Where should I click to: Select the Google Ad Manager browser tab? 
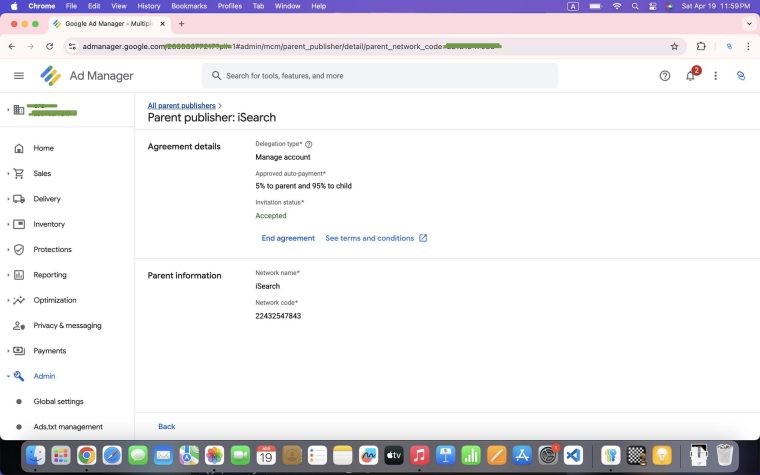pyautogui.click(x=109, y=24)
